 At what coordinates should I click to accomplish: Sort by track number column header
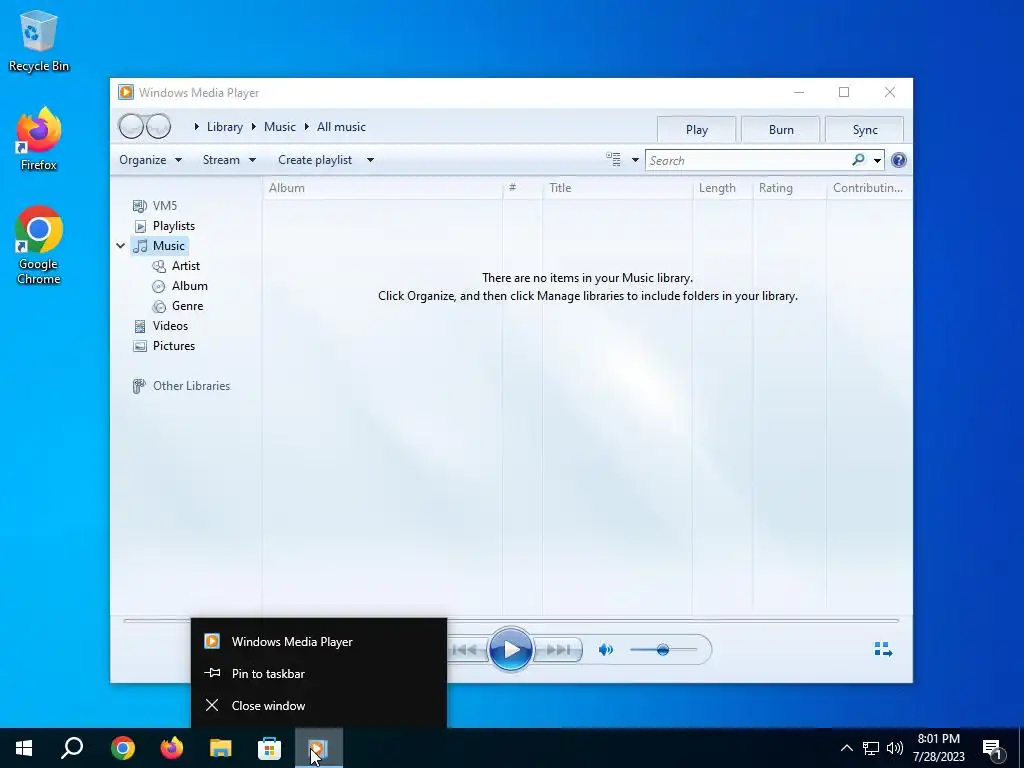point(522,188)
